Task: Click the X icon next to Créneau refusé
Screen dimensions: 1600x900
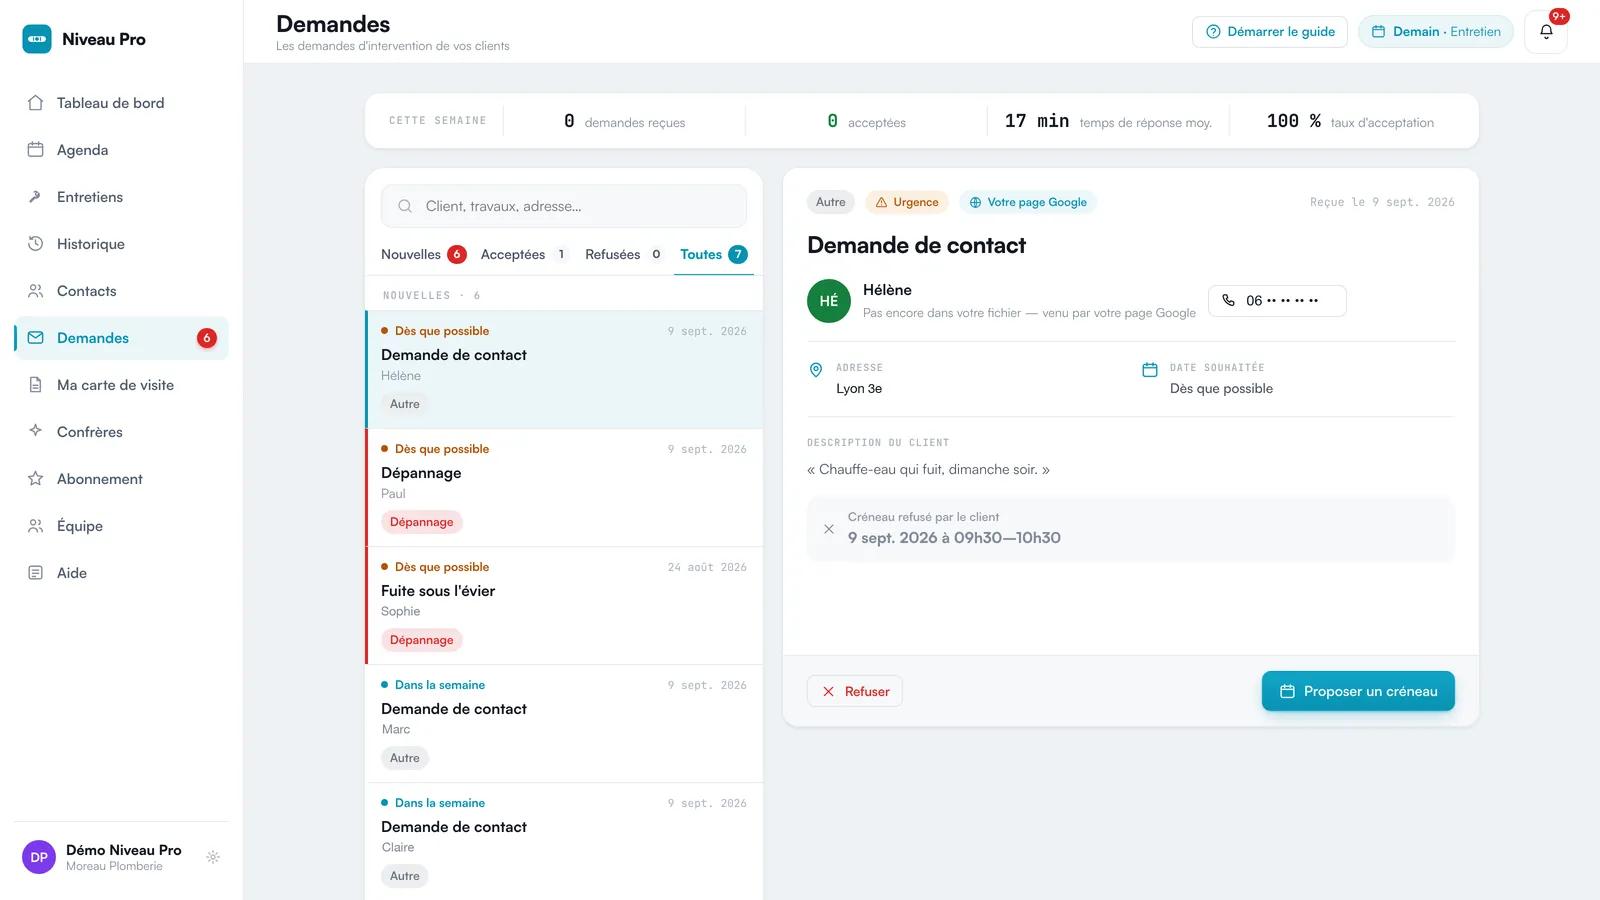Action: pos(829,529)
